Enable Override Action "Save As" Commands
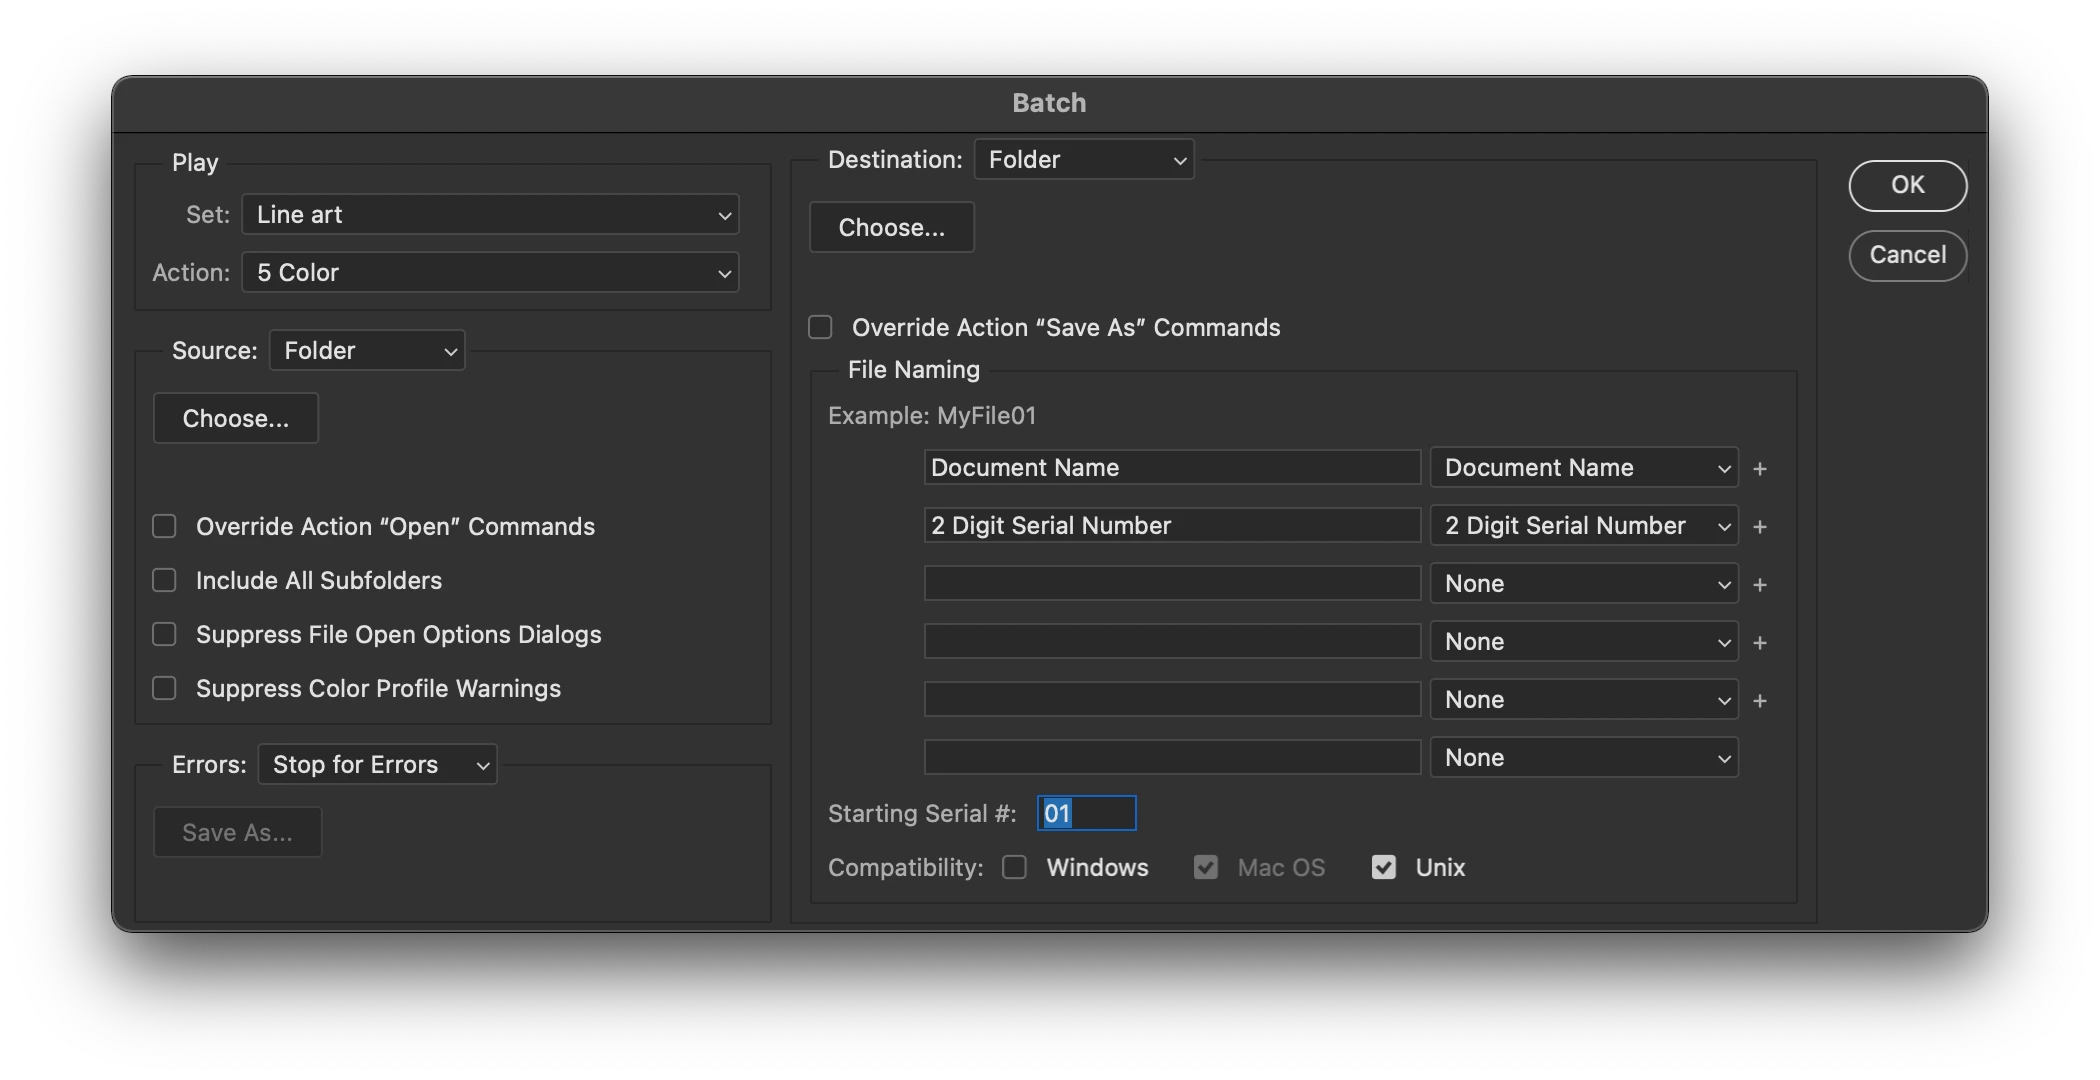This screenshot has width=2100, height=1080. coord(820,328)
